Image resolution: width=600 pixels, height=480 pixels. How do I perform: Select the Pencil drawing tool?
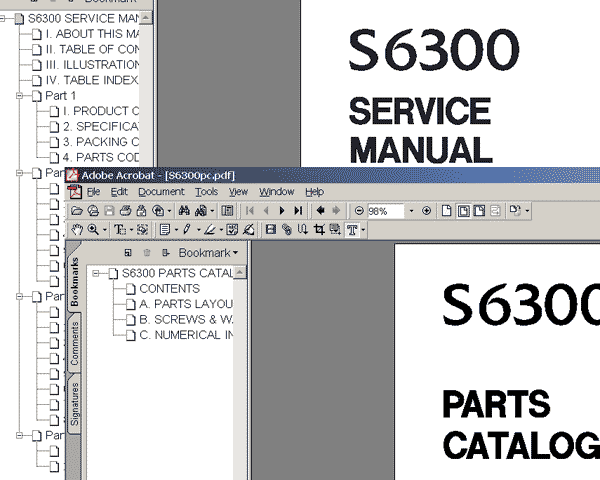point(187,230)
